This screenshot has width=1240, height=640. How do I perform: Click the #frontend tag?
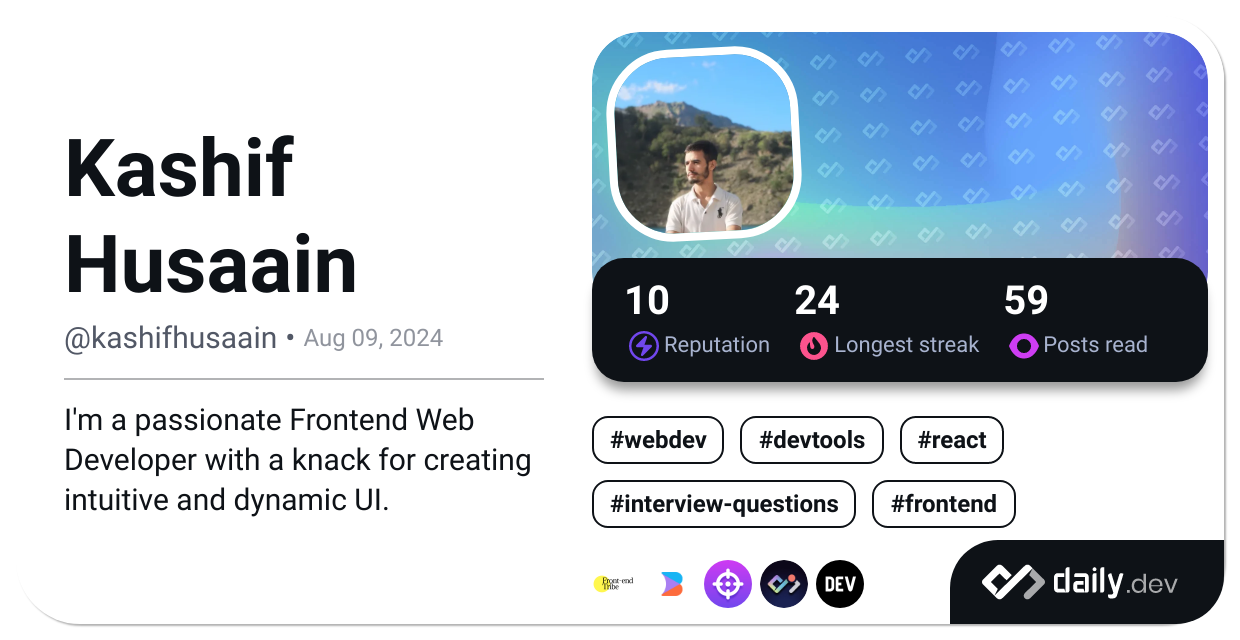coord(943,504)
